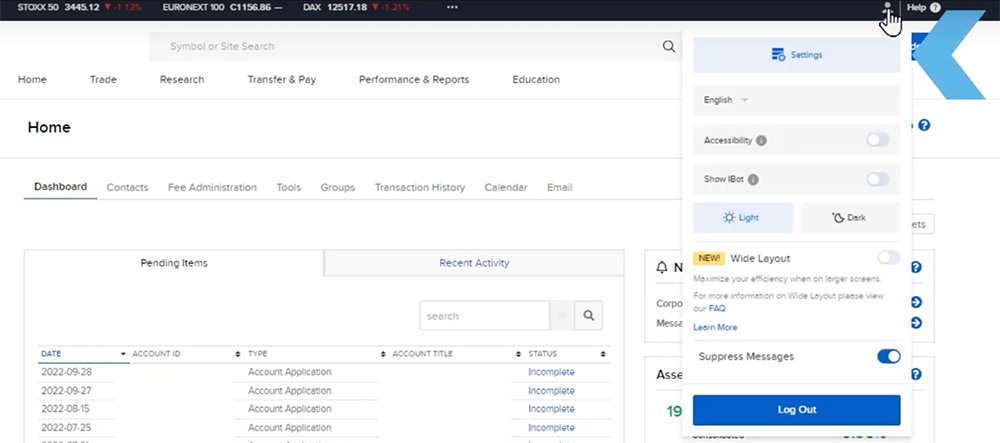Open the ticker bar three-dot menu
Viewport: 1000px width, 443px height.
click(x=452, y=7)
